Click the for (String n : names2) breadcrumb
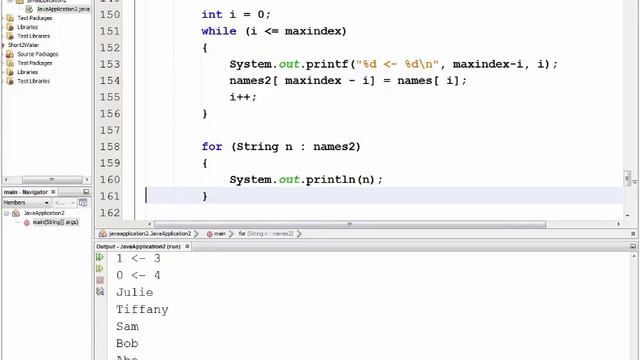The height and width of the screenshot is (360, 640). coord(266,234)
